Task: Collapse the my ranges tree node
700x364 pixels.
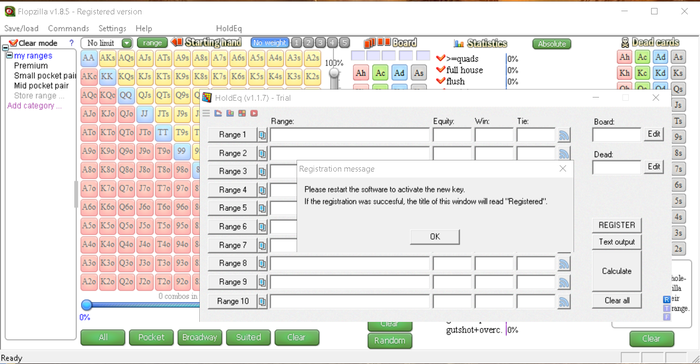Action: [x=9, y=55]
